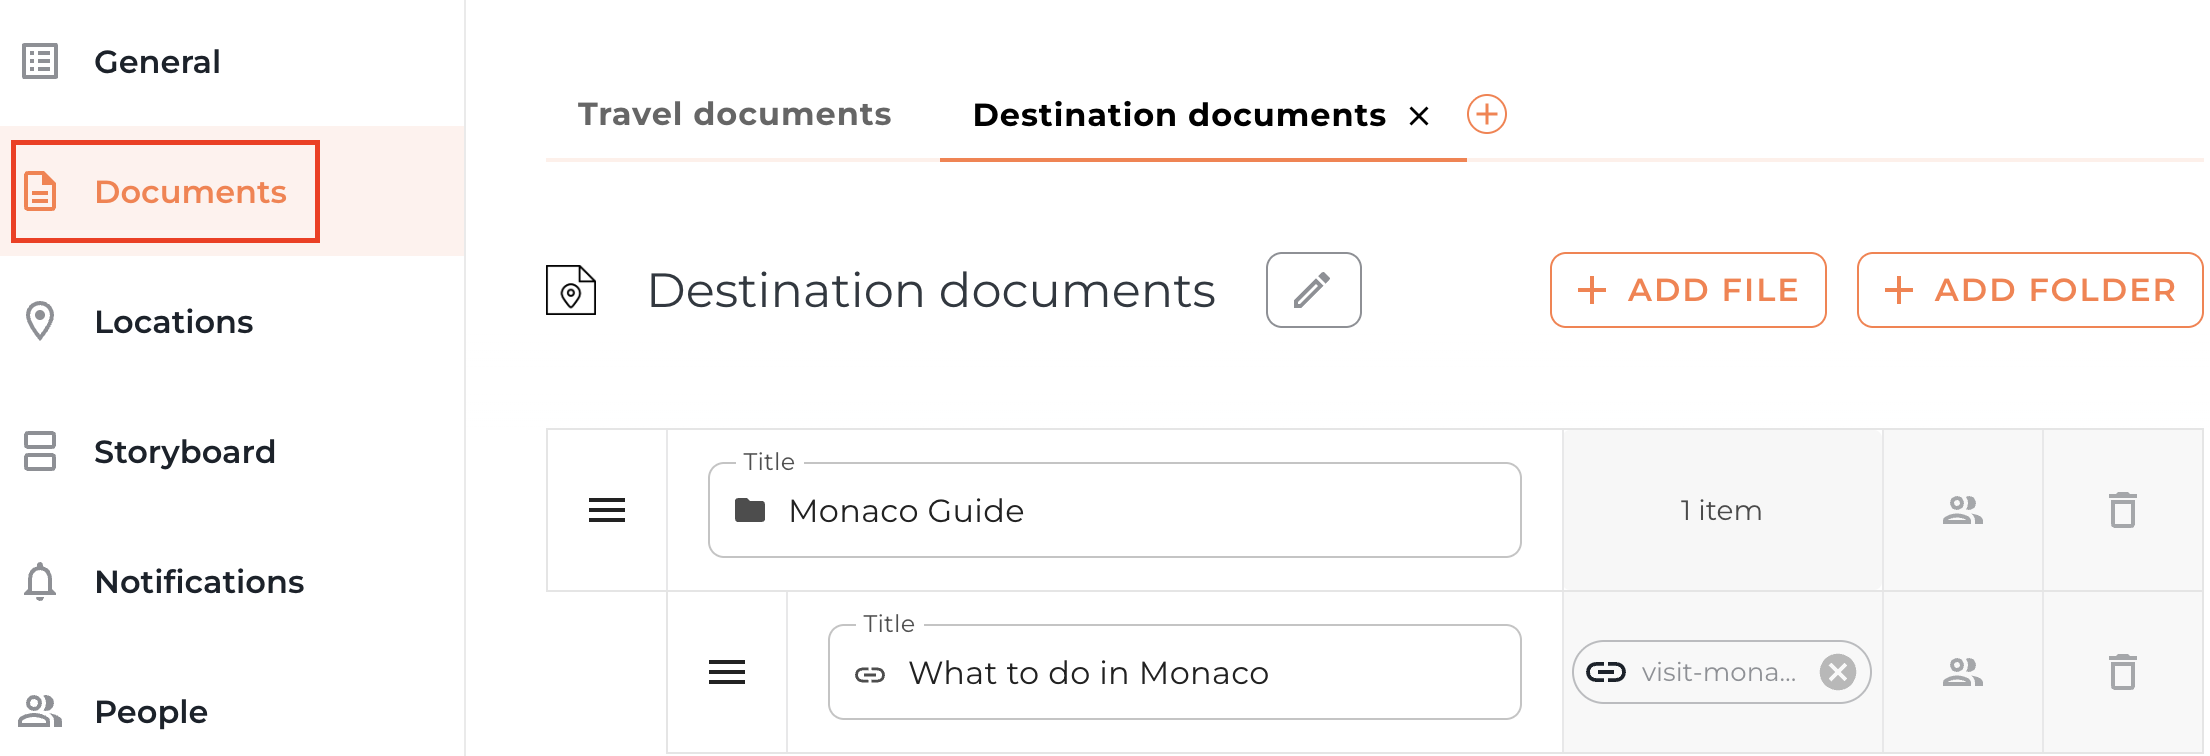The height and width of the screenshot is (756, 2210).
Task: Open Storyboard from the sidebar
Action: [x=184, y=452]
